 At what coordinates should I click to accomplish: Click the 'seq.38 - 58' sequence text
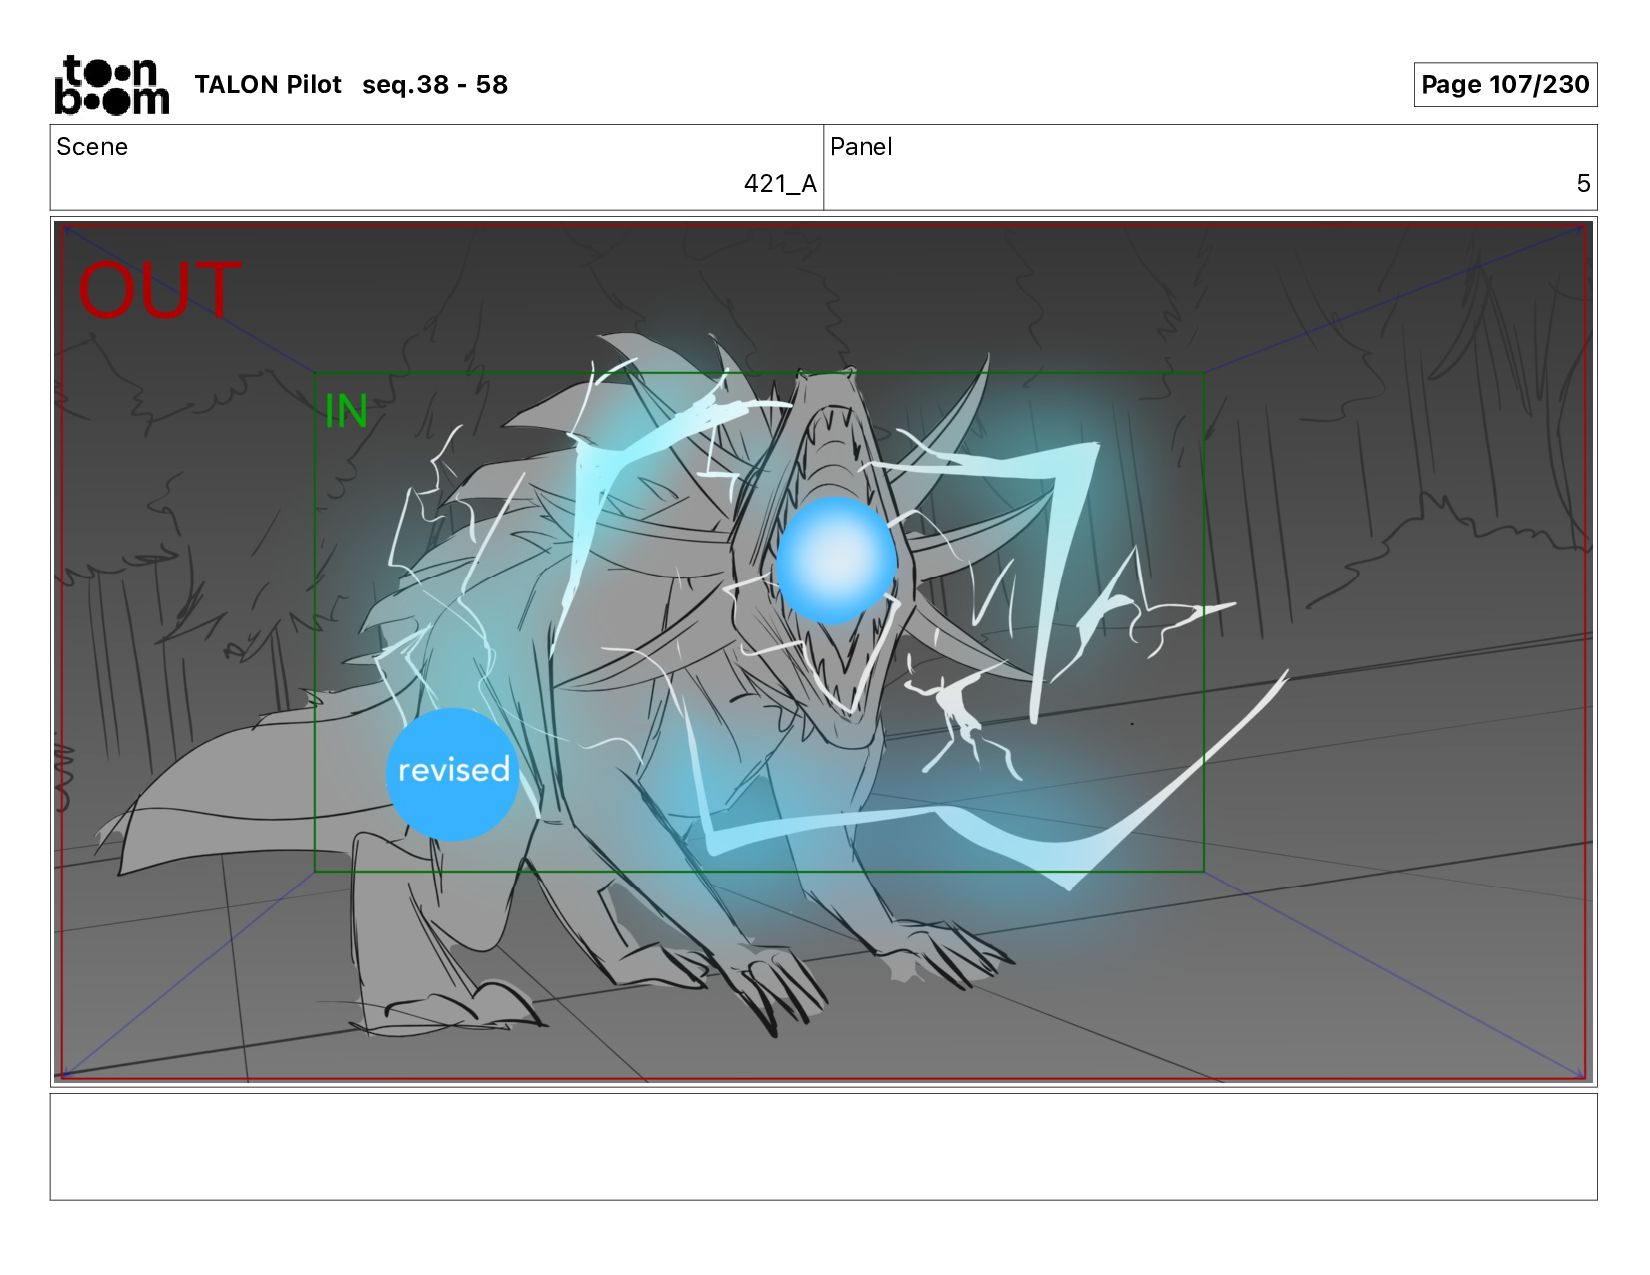point(435,85)
